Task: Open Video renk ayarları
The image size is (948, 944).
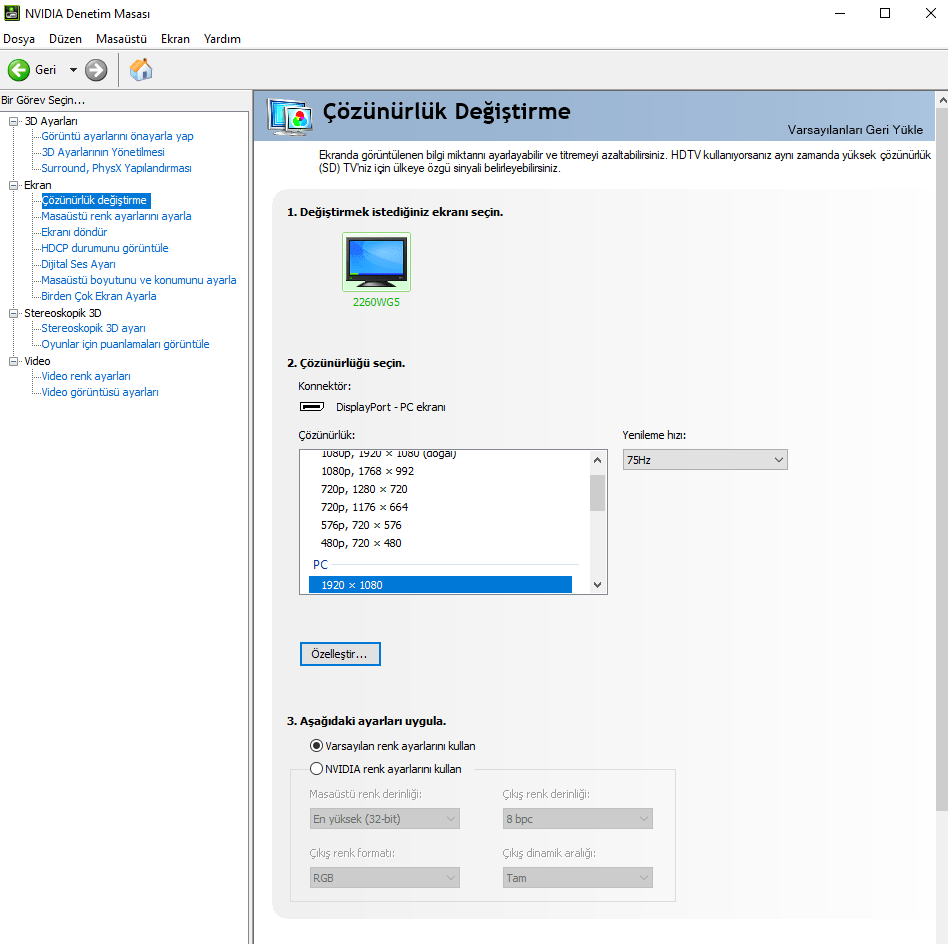Action: pos(86,376)
